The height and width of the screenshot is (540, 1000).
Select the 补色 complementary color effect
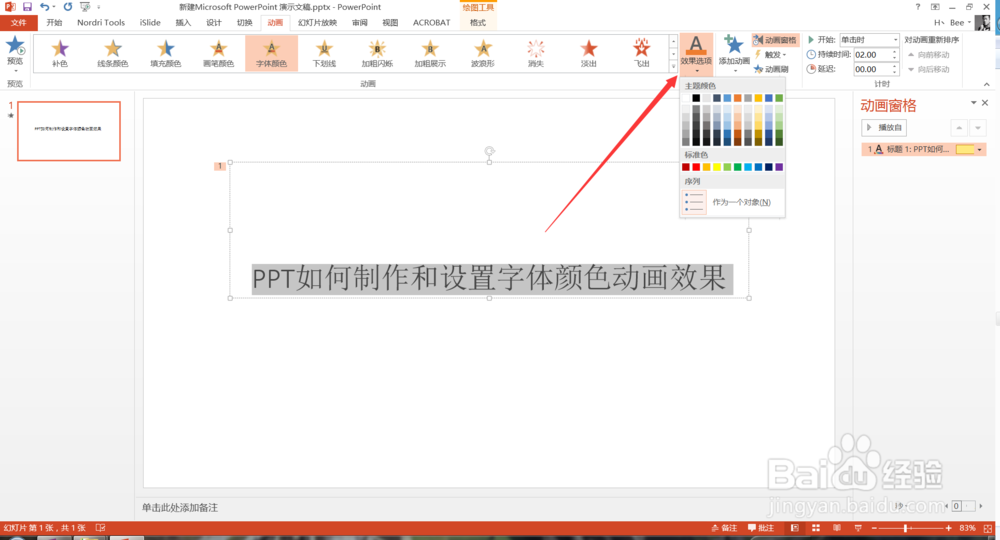coord(60,52)
